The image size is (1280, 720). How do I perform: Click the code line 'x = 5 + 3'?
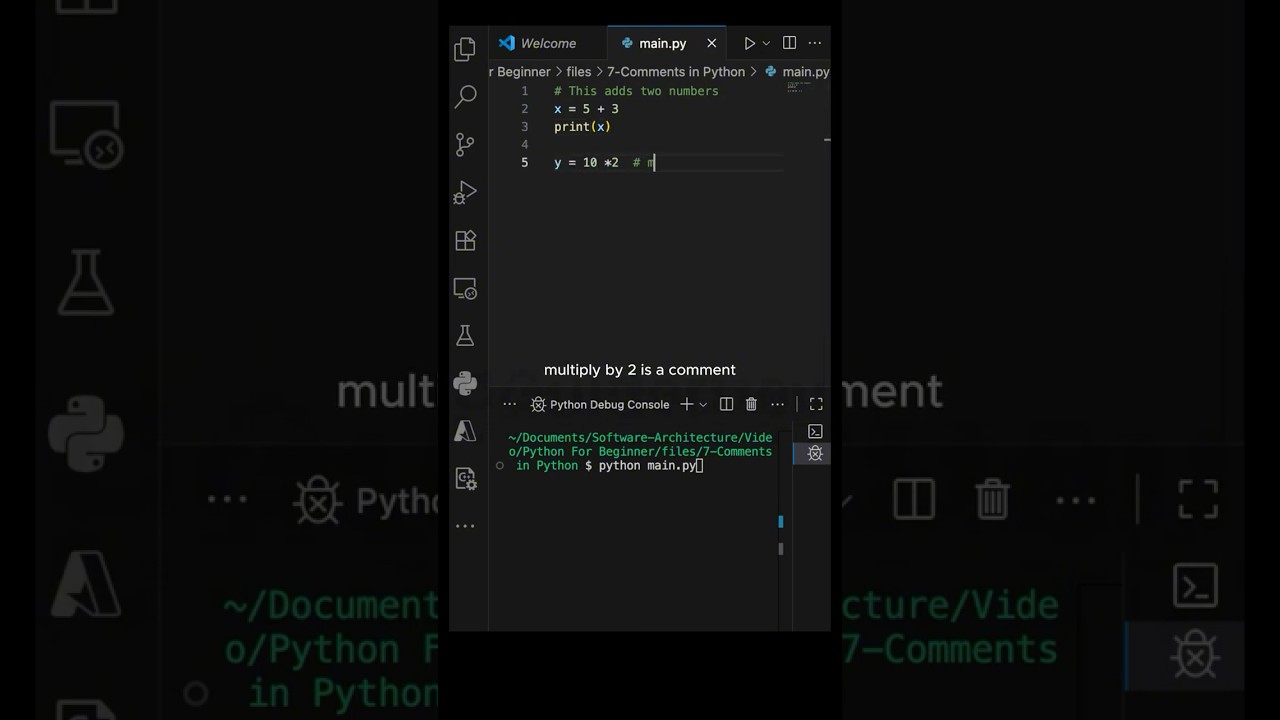[586, 109]
